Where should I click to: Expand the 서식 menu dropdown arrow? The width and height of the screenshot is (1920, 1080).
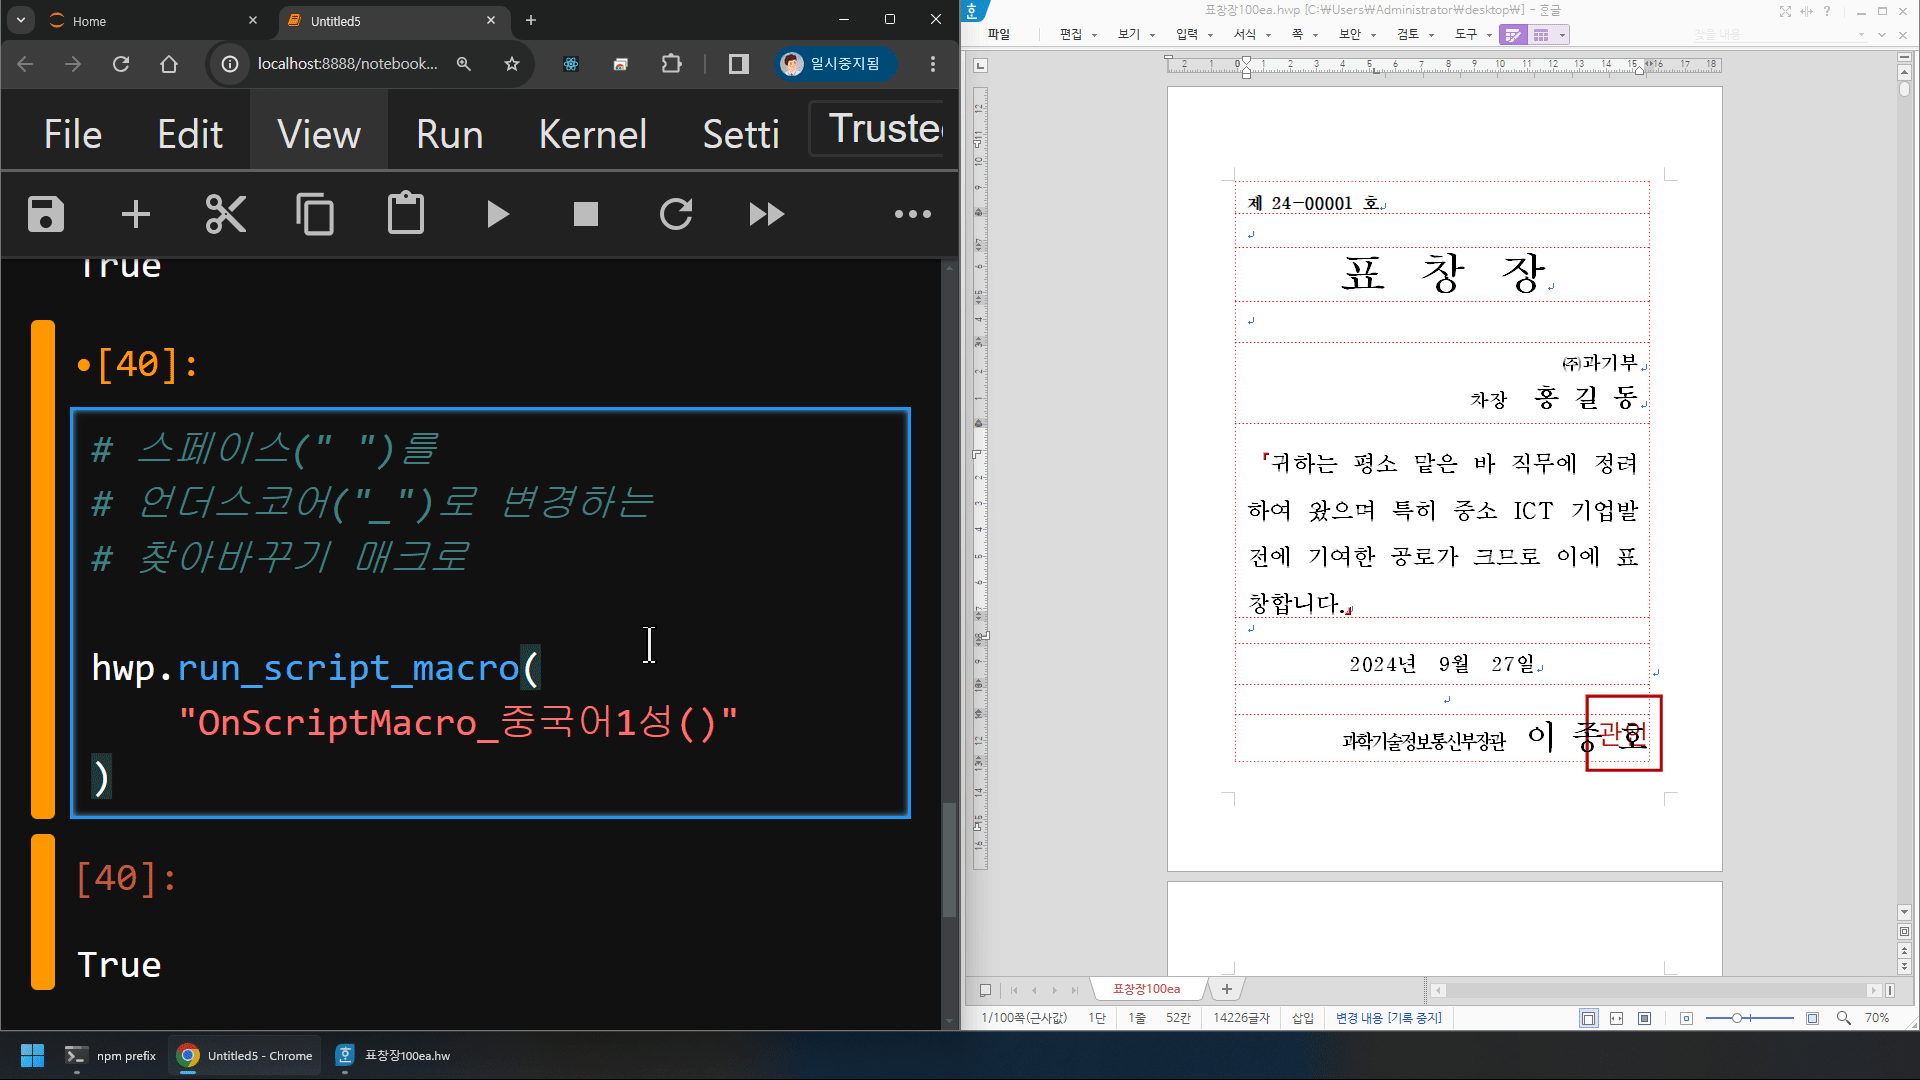1268,35
